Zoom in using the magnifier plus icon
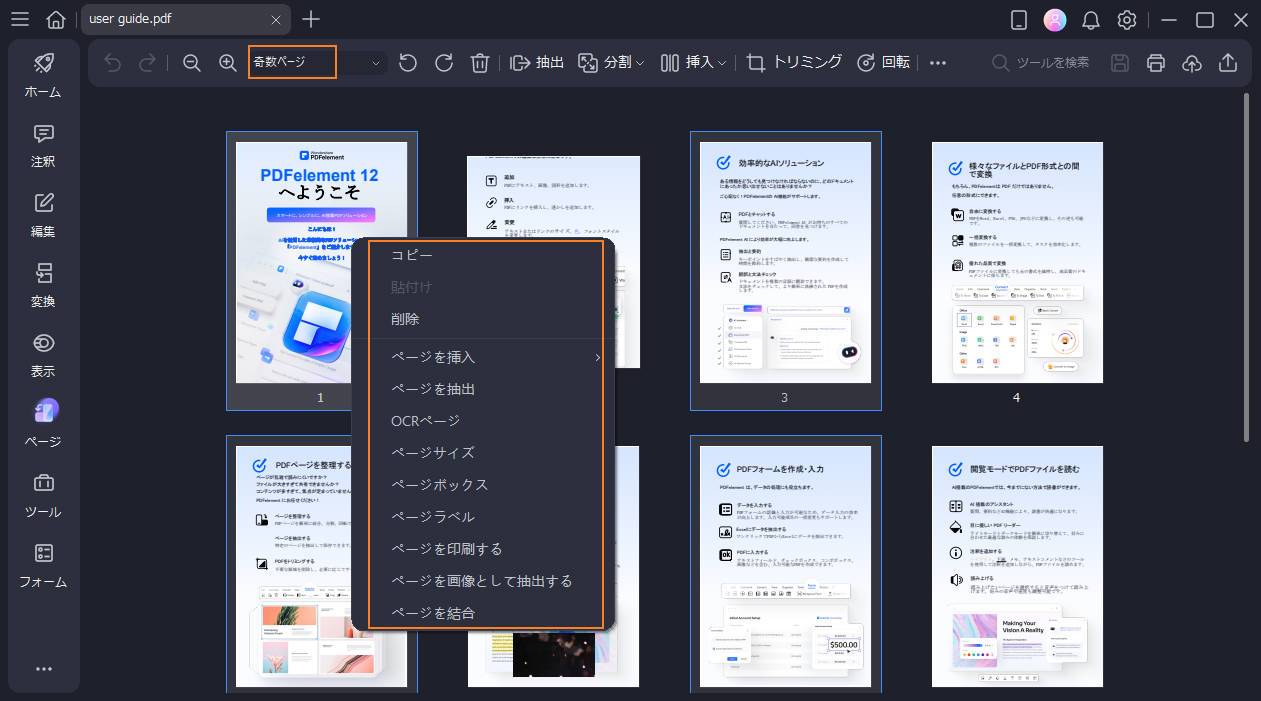Screen dimensions: 1261x701 click(226, 62)
